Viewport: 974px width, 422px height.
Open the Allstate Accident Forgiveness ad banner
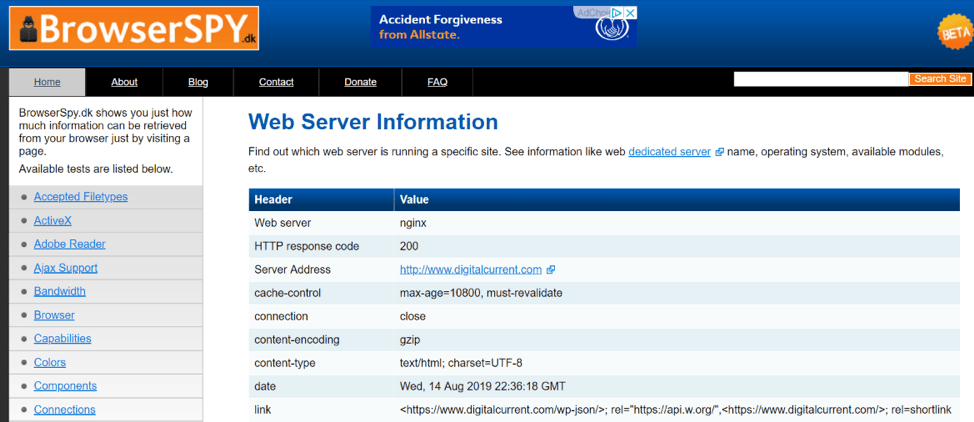(x=504, y=27)
